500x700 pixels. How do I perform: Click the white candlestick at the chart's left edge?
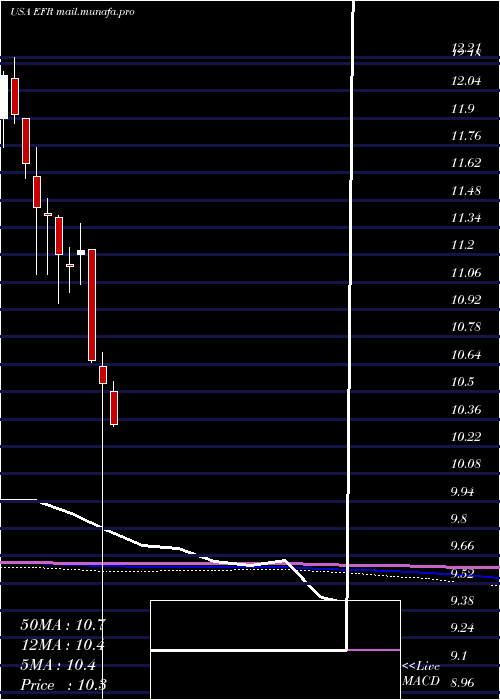tap(4, 97)
